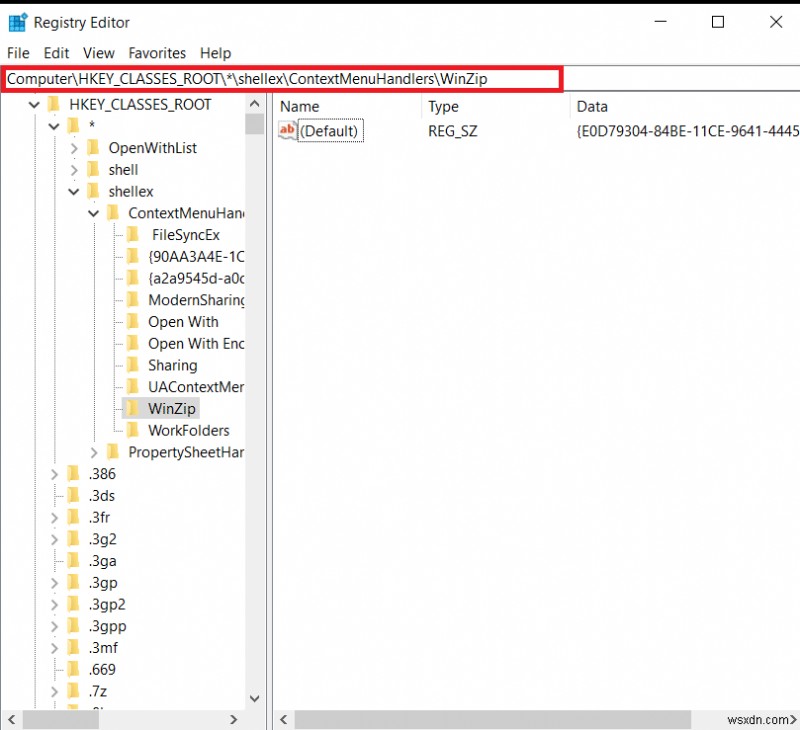
Task: Click the WinZip folder icon
Action: 133,409
